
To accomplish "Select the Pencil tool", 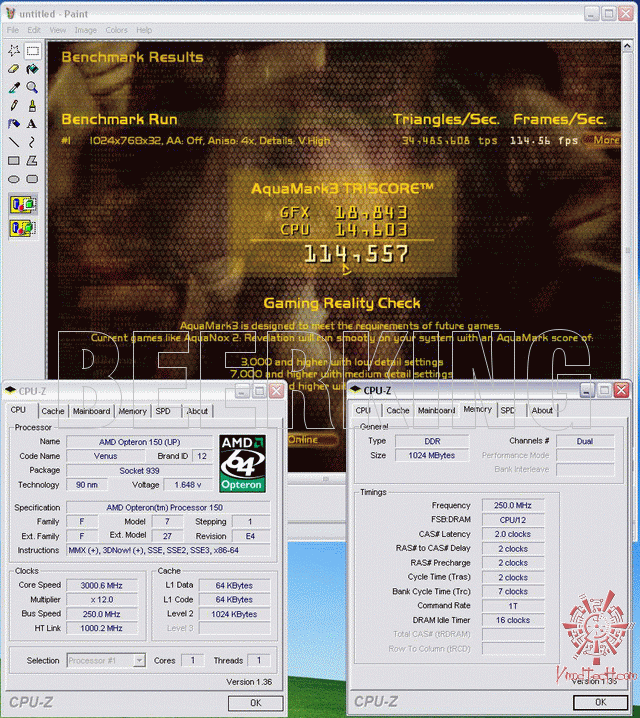I will (x=14, y=106).
